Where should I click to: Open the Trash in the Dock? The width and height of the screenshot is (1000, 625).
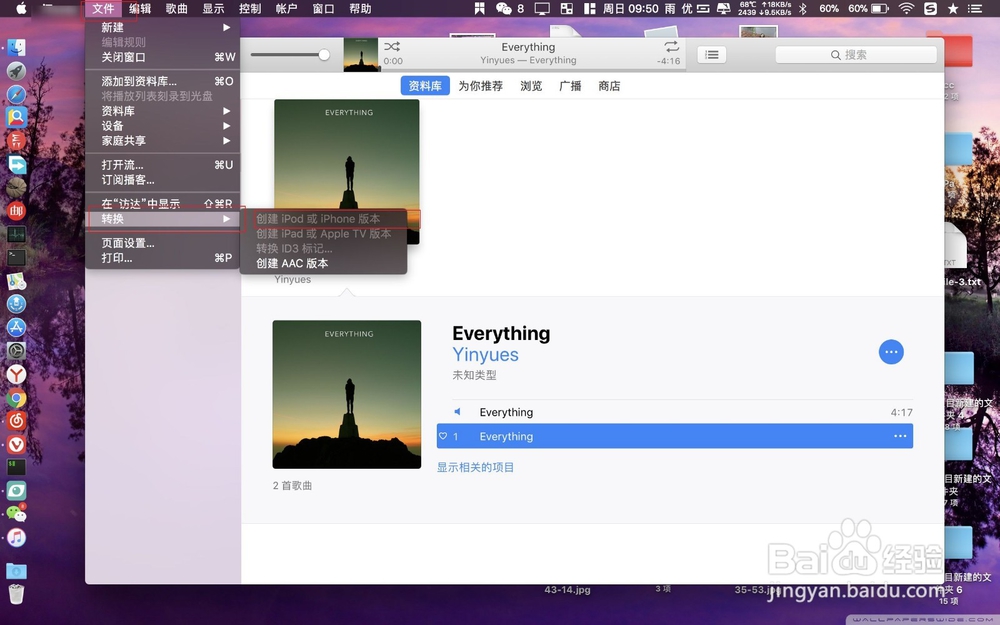(x=16, y=594)
